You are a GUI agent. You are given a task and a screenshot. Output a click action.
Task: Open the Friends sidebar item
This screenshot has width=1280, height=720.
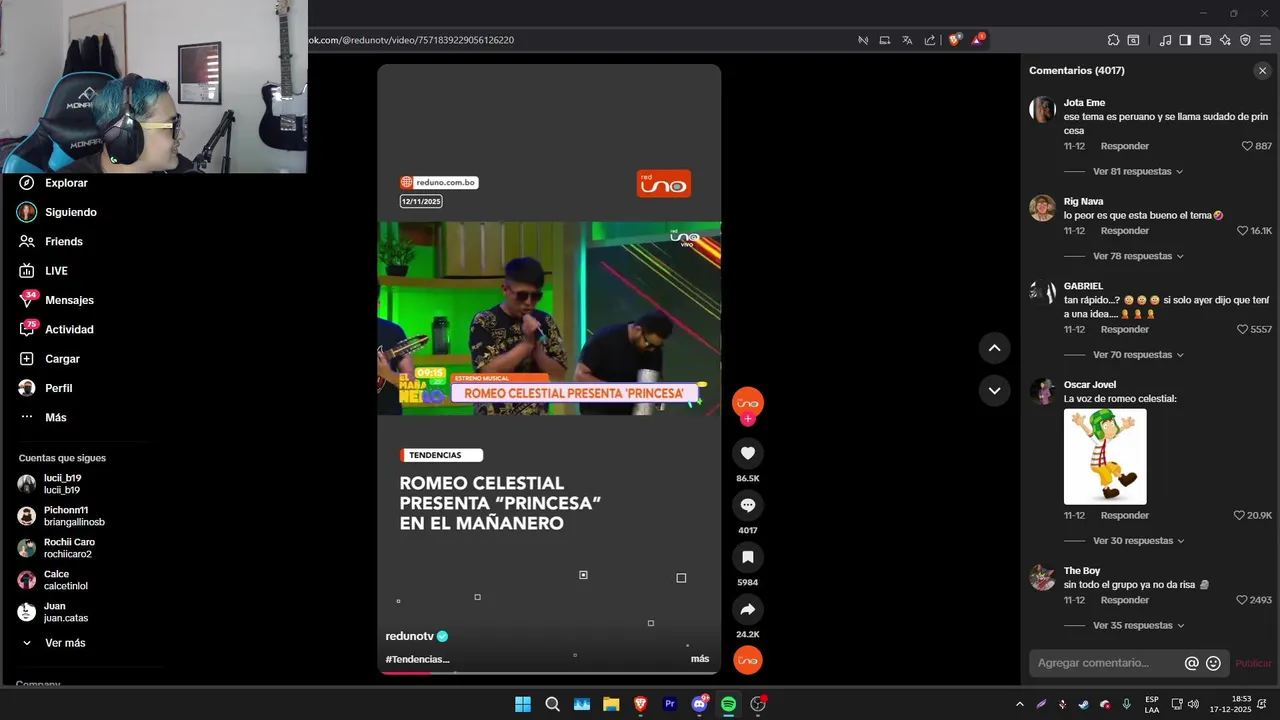(51, 242)
